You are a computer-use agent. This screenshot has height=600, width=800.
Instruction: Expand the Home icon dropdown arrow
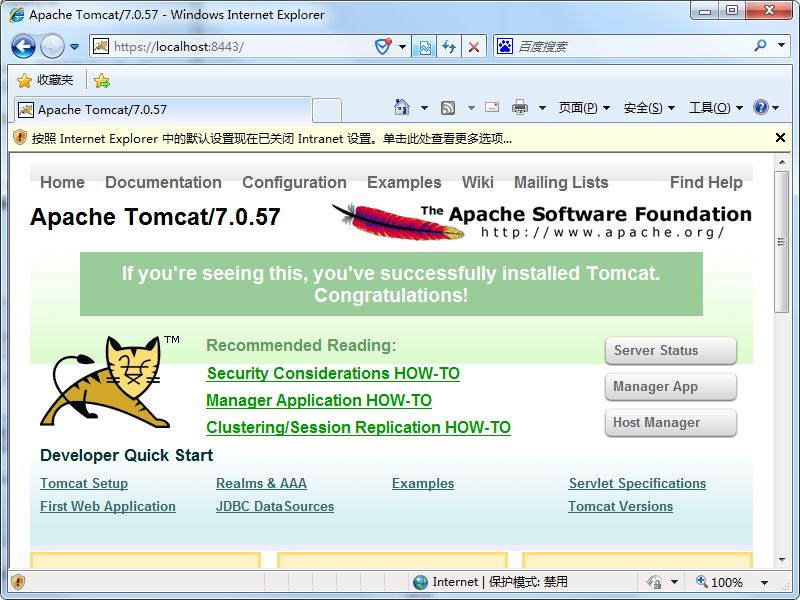point(424,108)
